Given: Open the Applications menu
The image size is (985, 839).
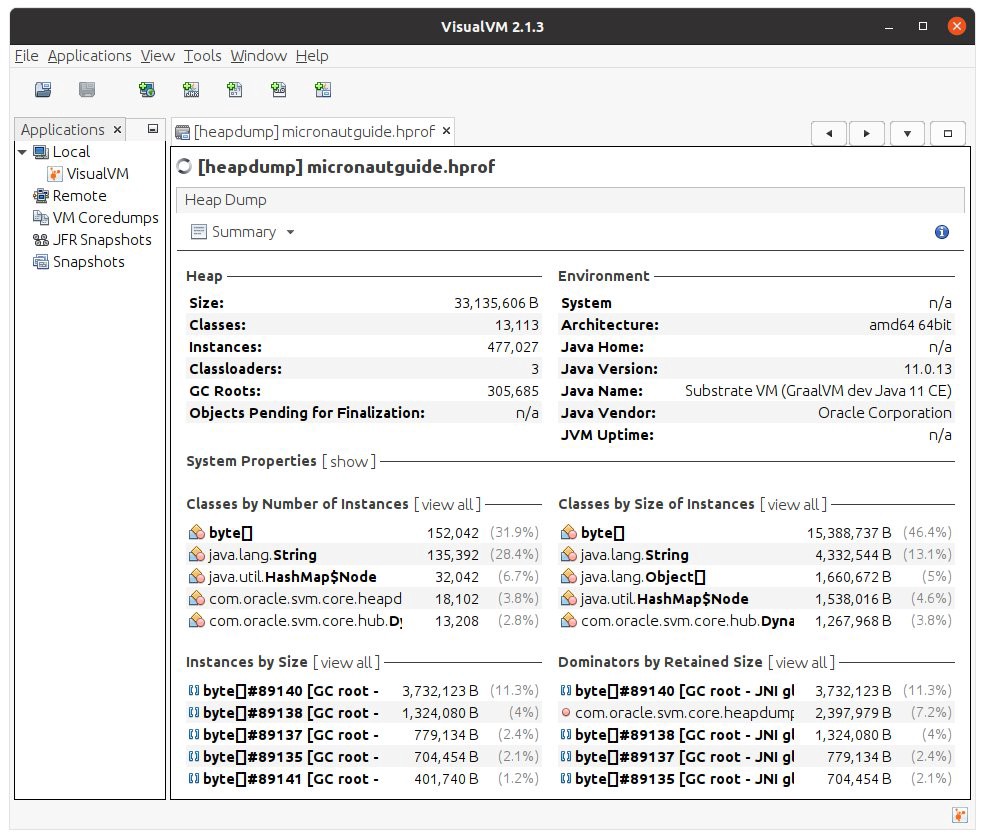Looking at the screenshot, I should coord(89,56).
